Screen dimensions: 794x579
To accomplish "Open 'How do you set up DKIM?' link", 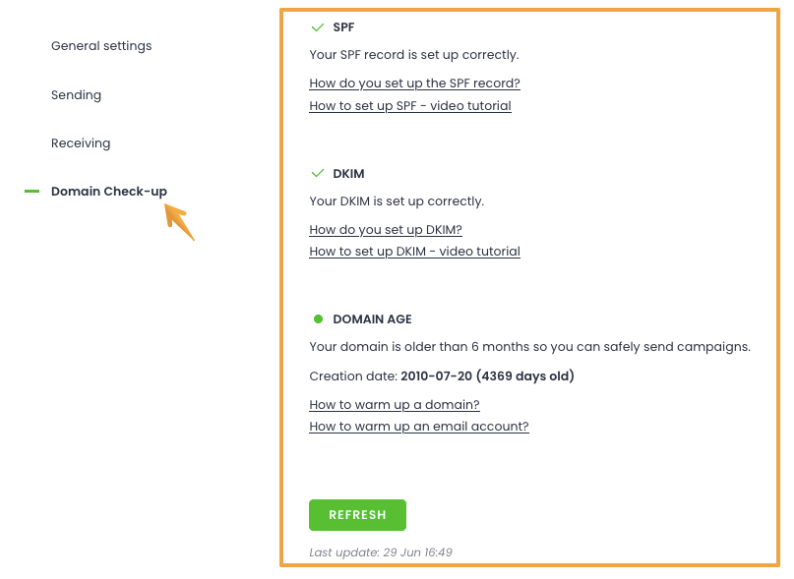I will click(x=386, y=229).
